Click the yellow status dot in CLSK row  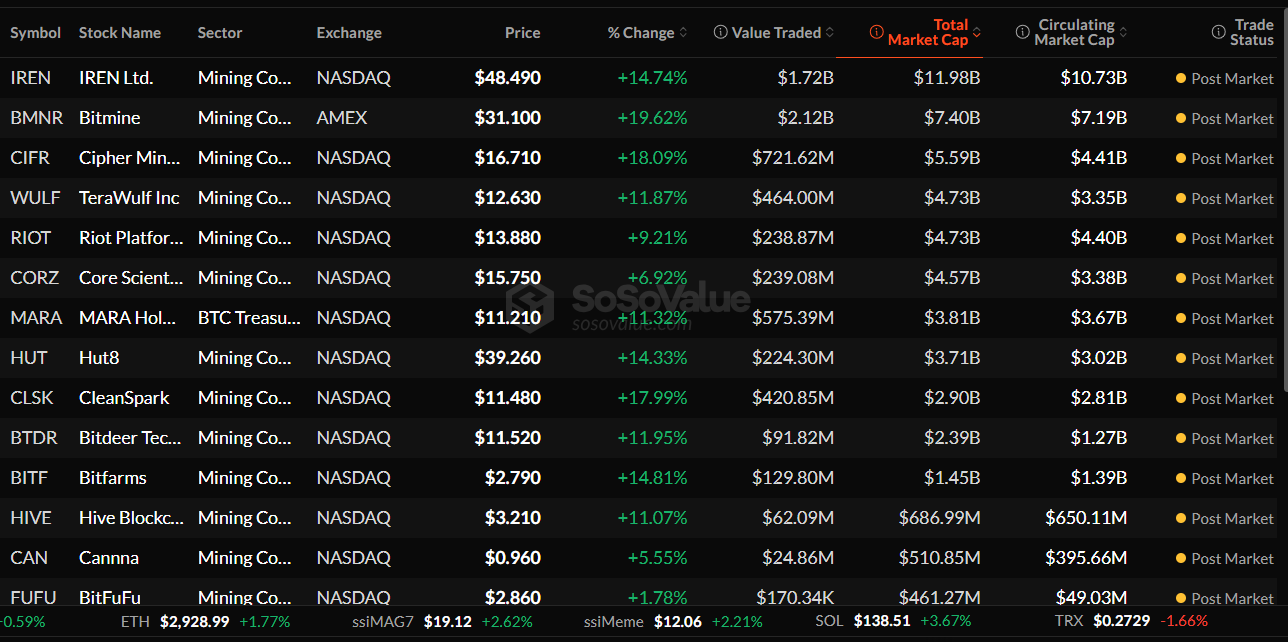point(1181,398)
